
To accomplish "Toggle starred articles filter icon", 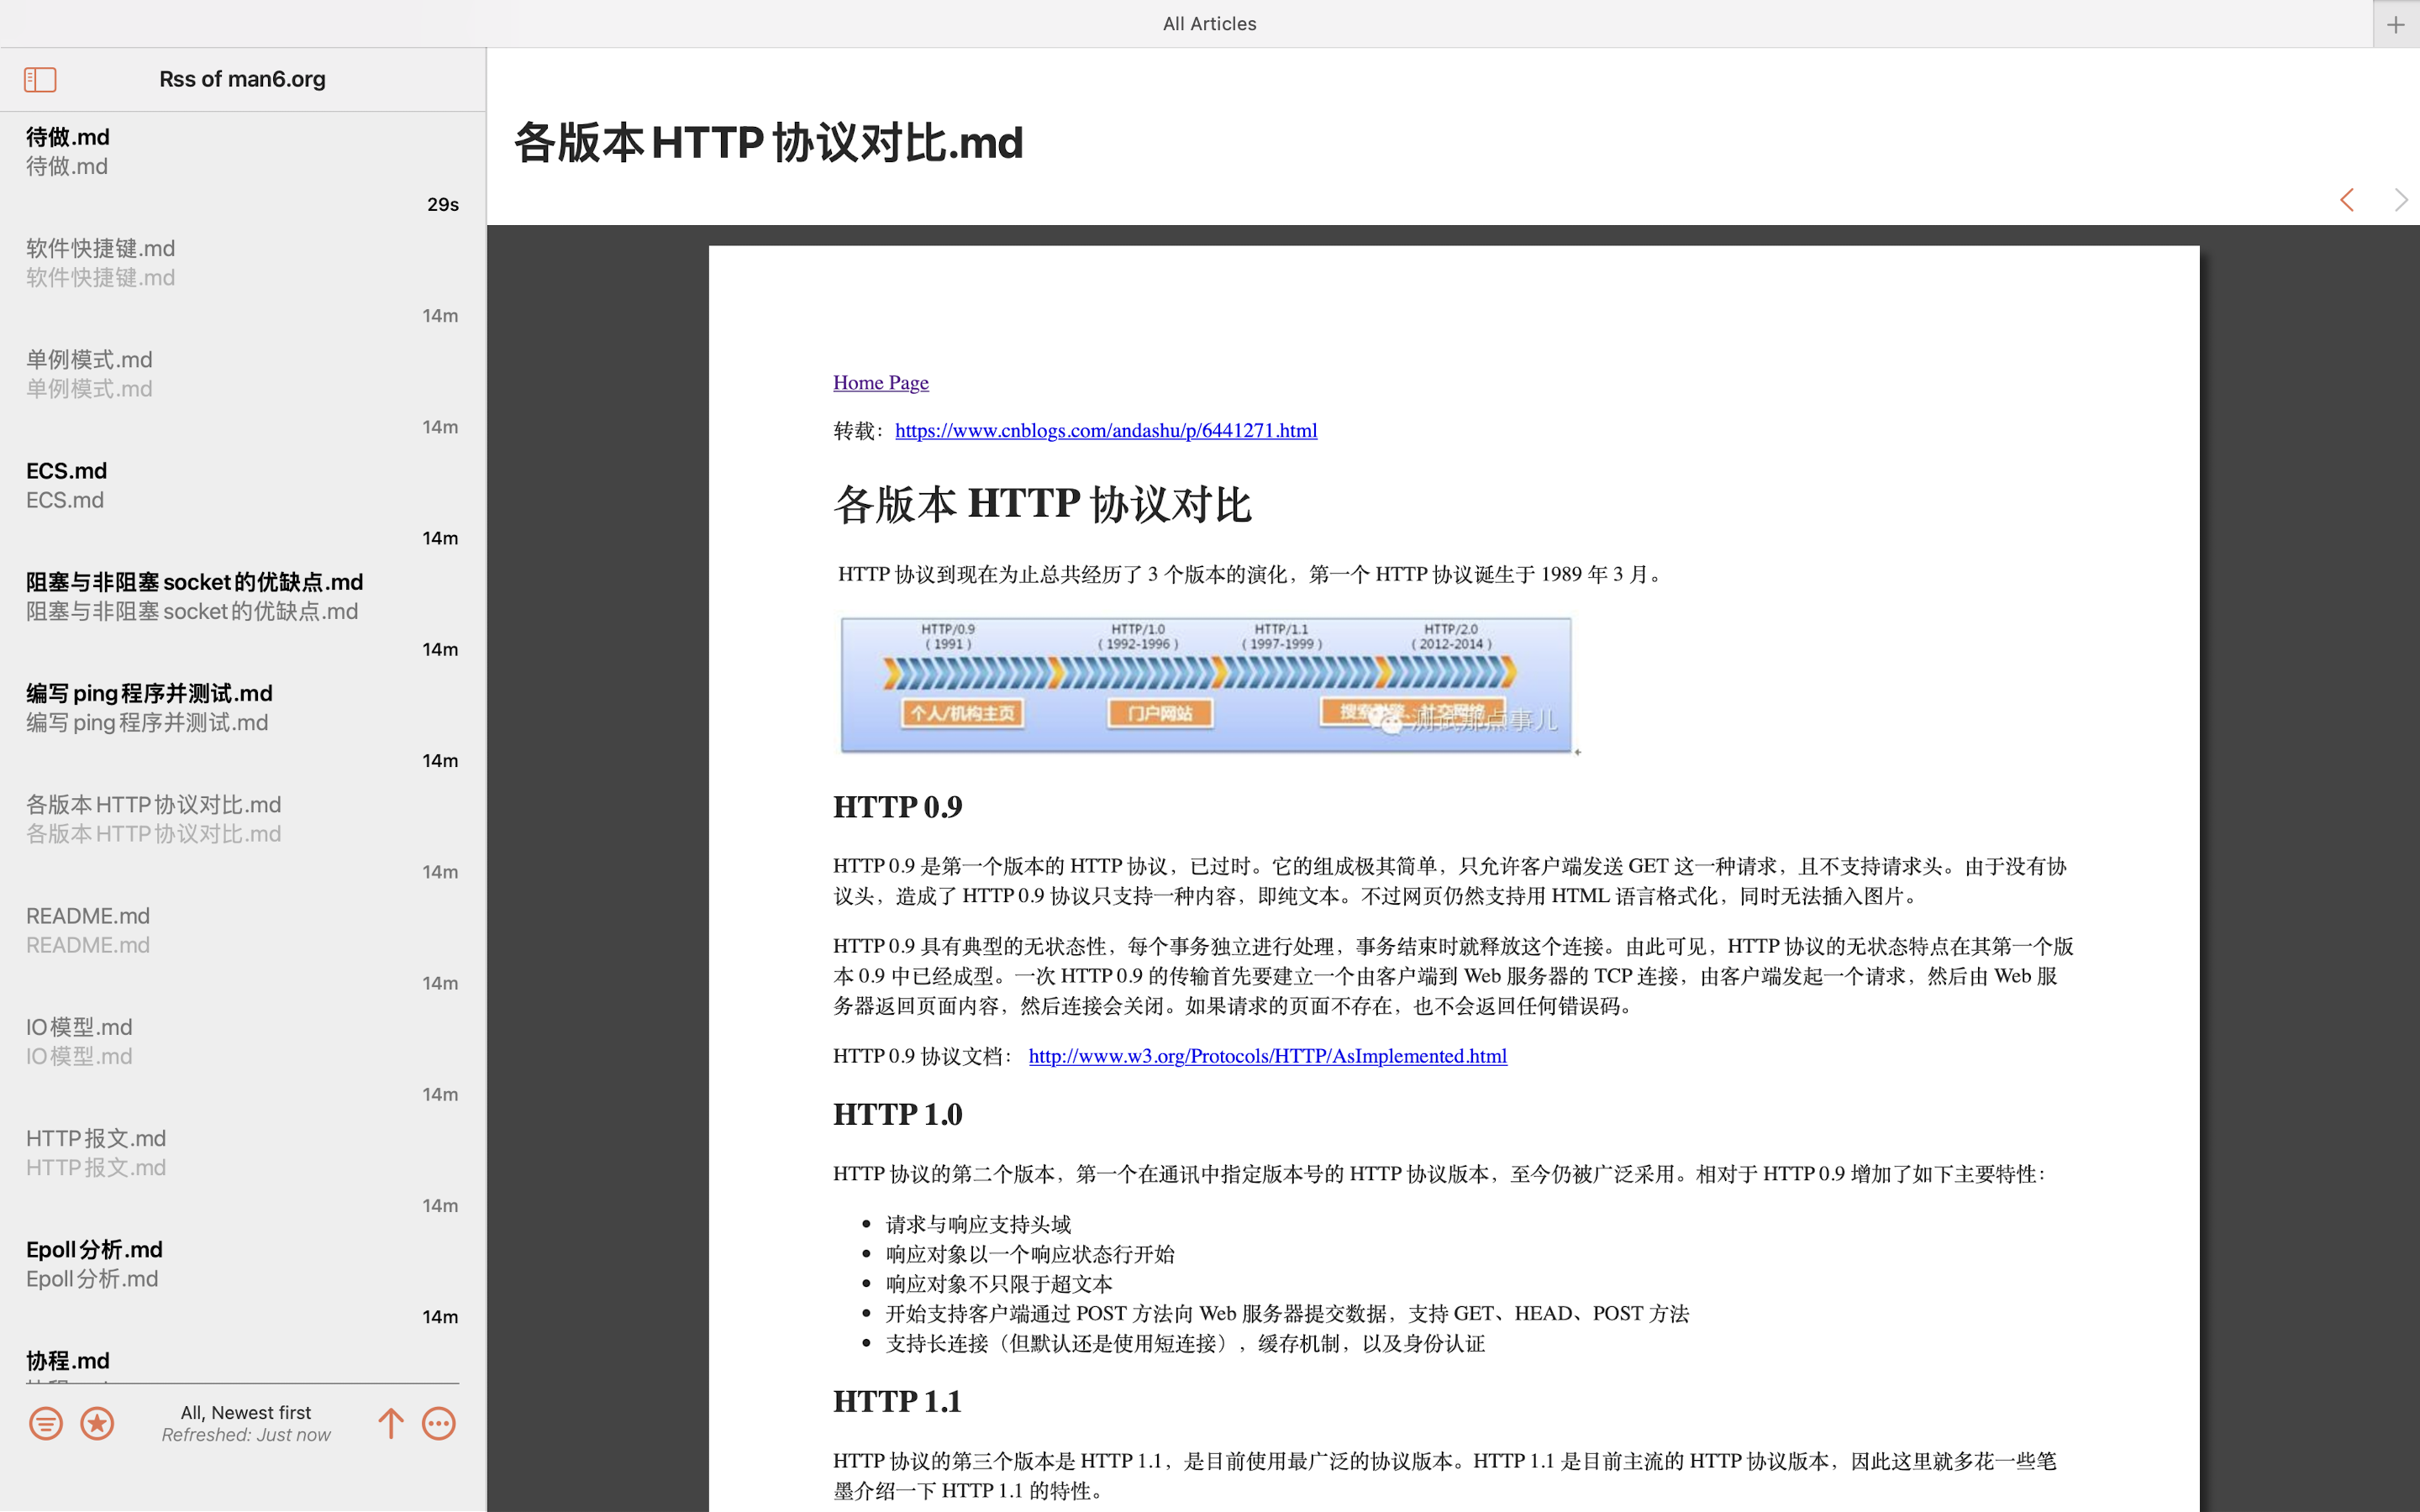I will coord(97,1423).
